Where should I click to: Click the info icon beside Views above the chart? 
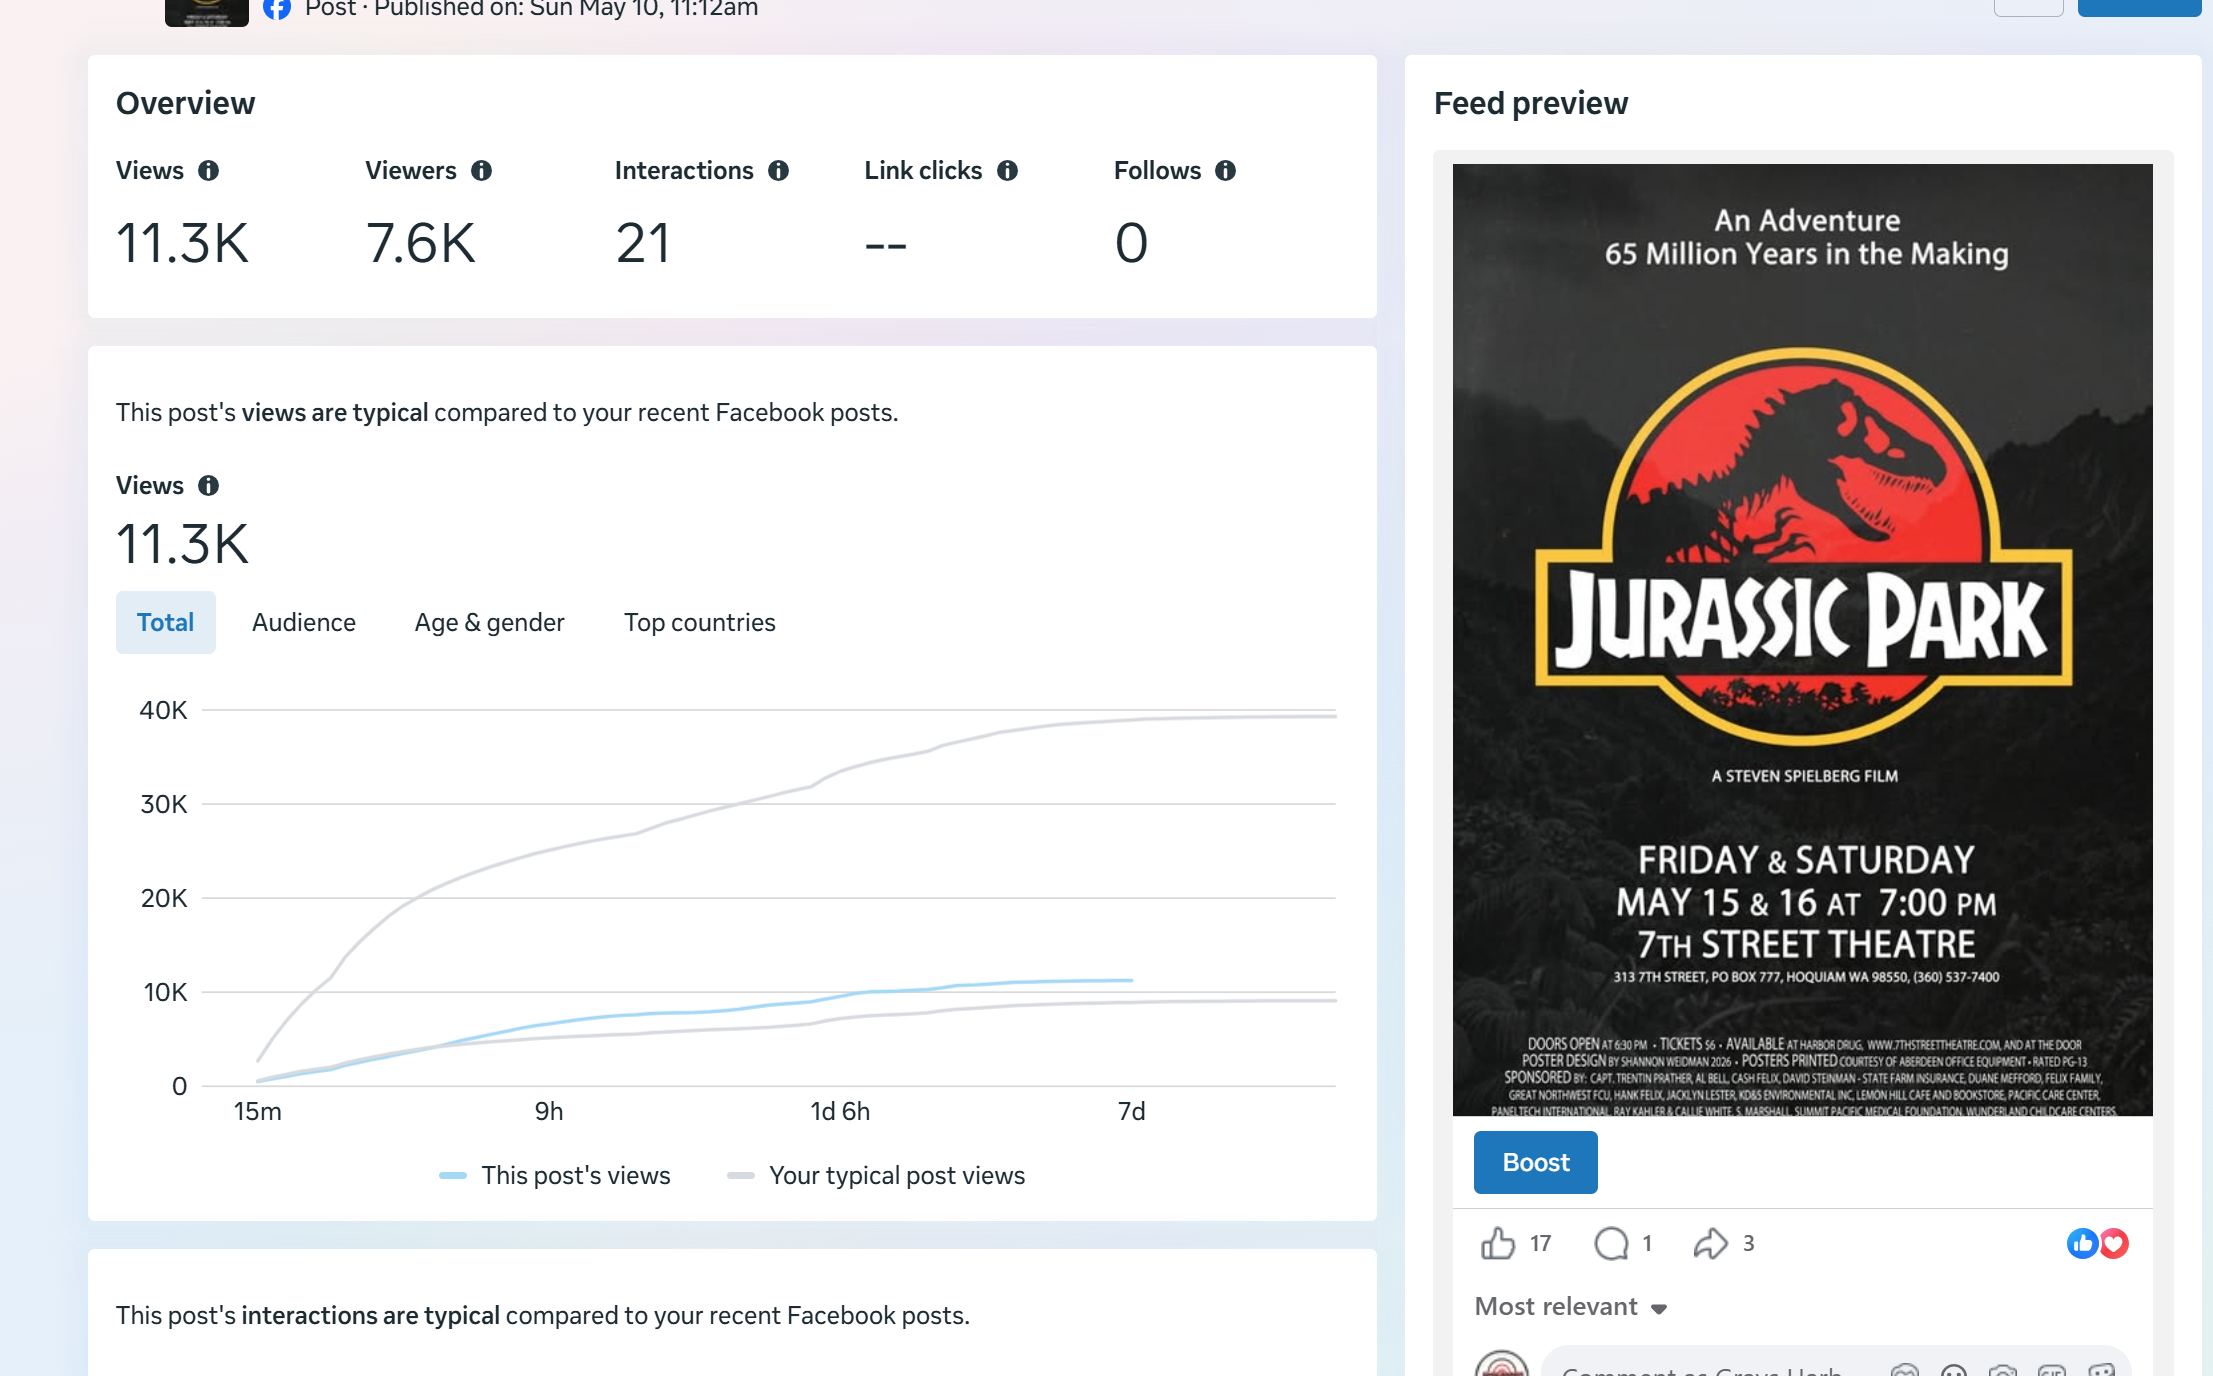pyautogui.click(x=208, y=486)
